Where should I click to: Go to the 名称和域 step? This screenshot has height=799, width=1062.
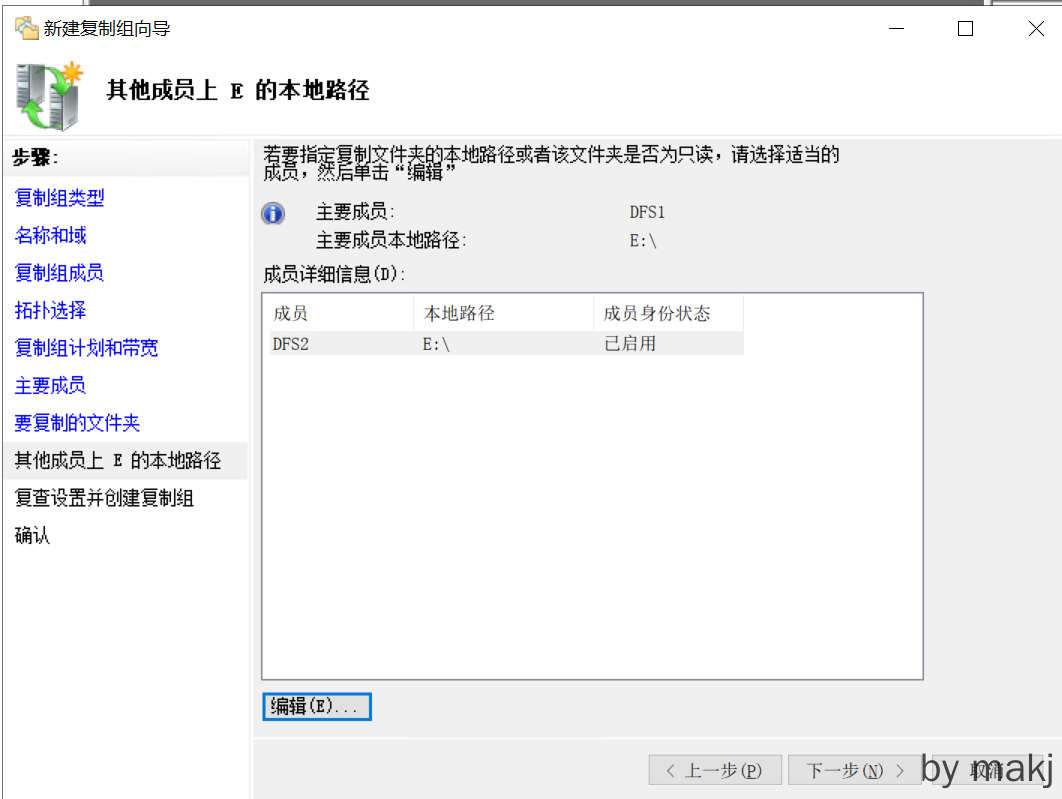pyautogui.click(x=50, y=236)
